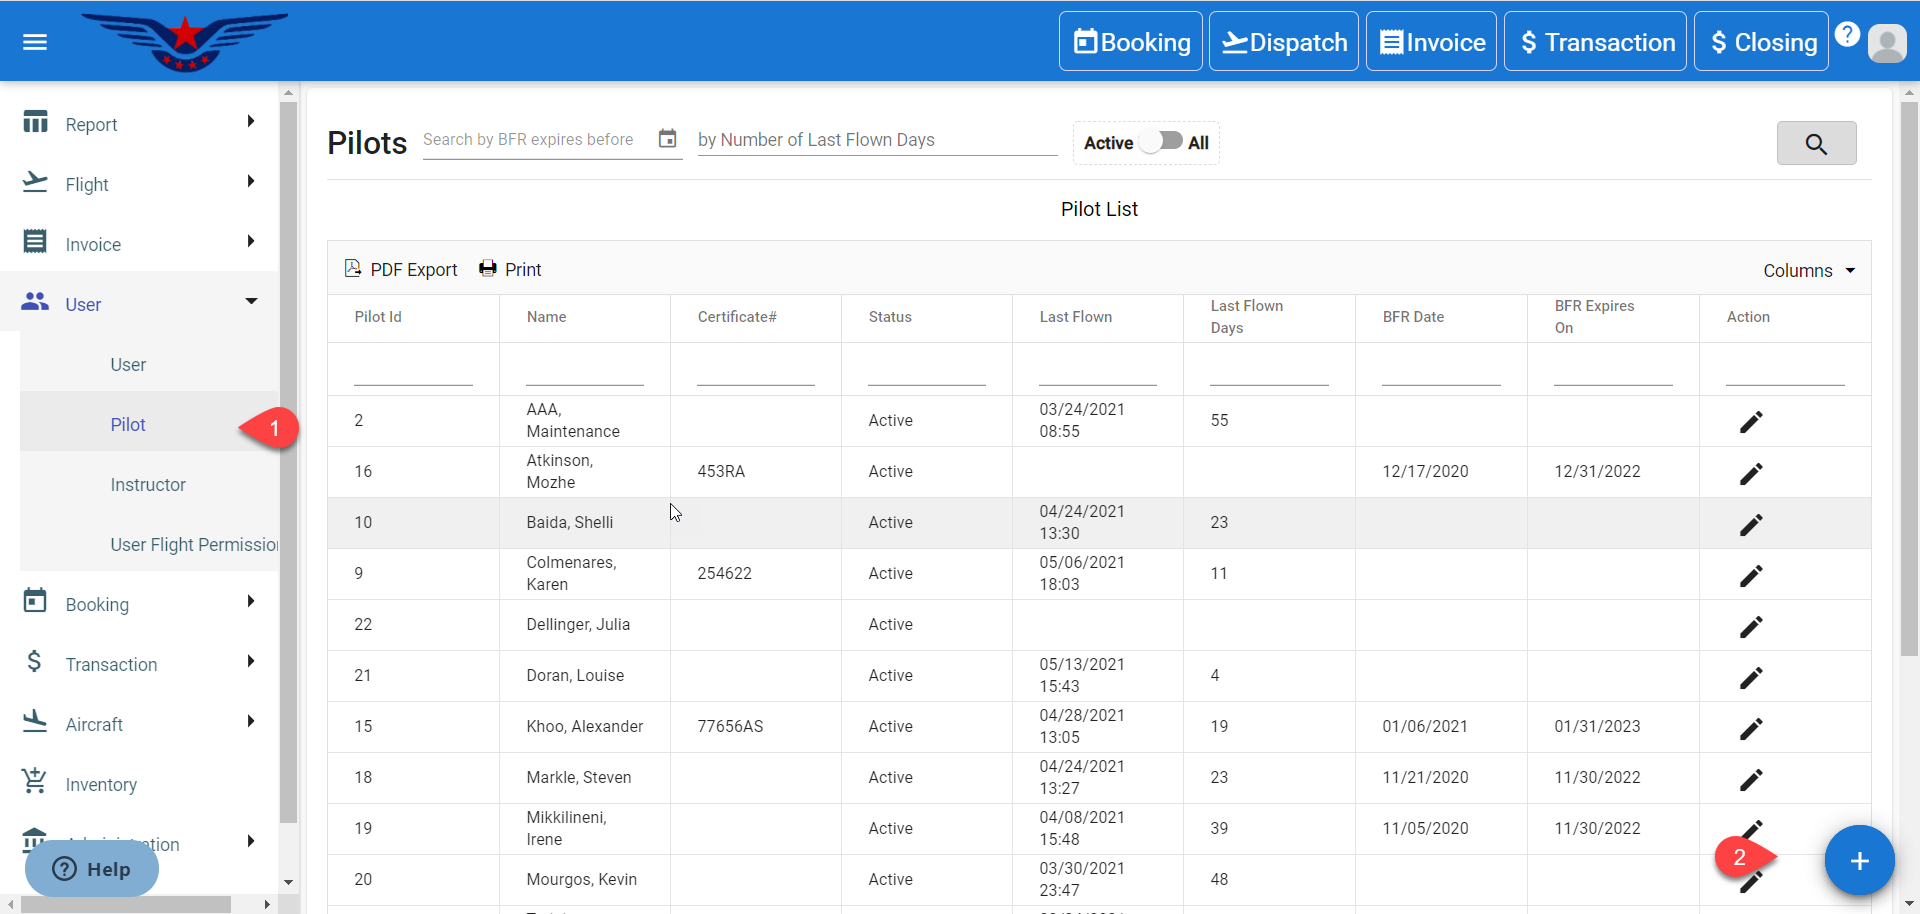Click the magnifier search button
The width and height of the screenshot is (1920, 914).
click(x=1816, y=144)
